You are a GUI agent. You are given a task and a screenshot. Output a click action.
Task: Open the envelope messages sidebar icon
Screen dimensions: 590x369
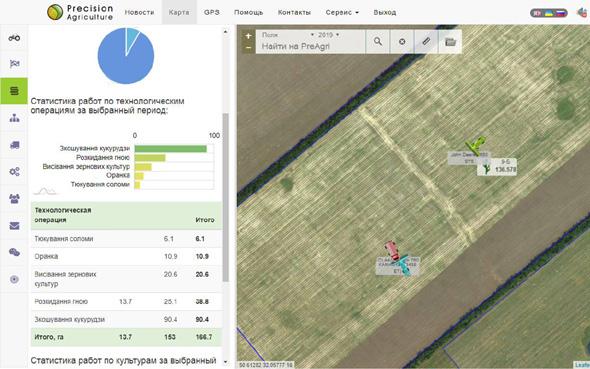14,226
